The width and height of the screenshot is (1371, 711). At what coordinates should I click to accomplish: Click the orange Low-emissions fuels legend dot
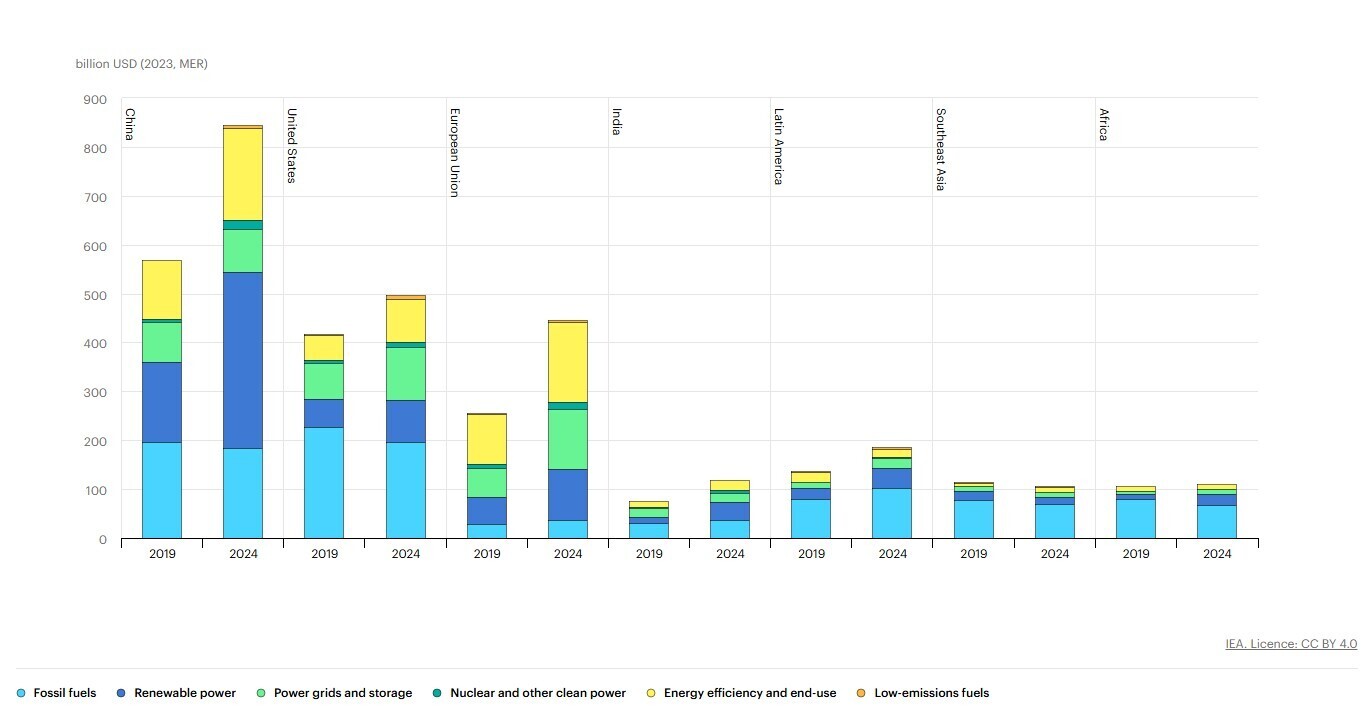[x=862, y=693]
